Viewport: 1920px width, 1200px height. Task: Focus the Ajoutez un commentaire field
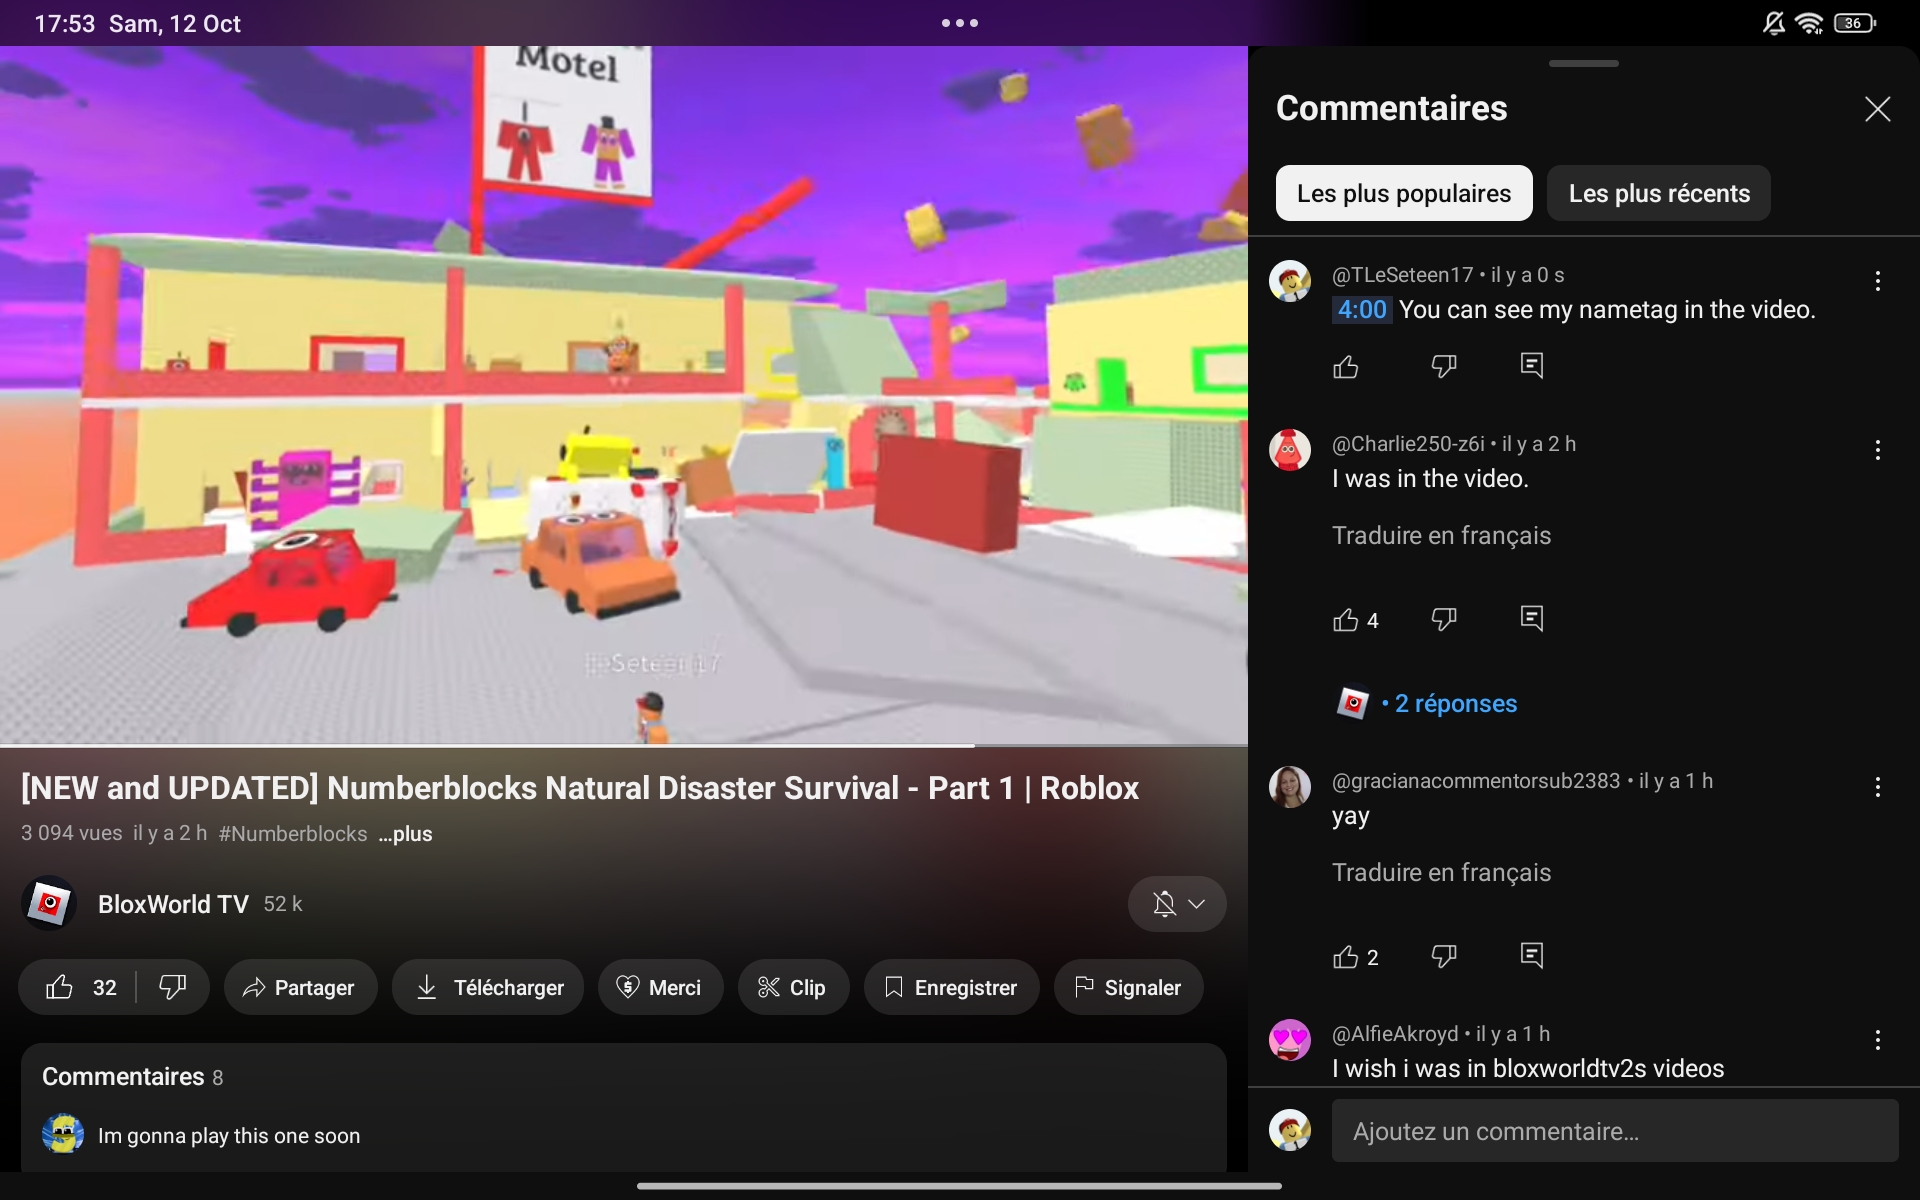1614,1131
